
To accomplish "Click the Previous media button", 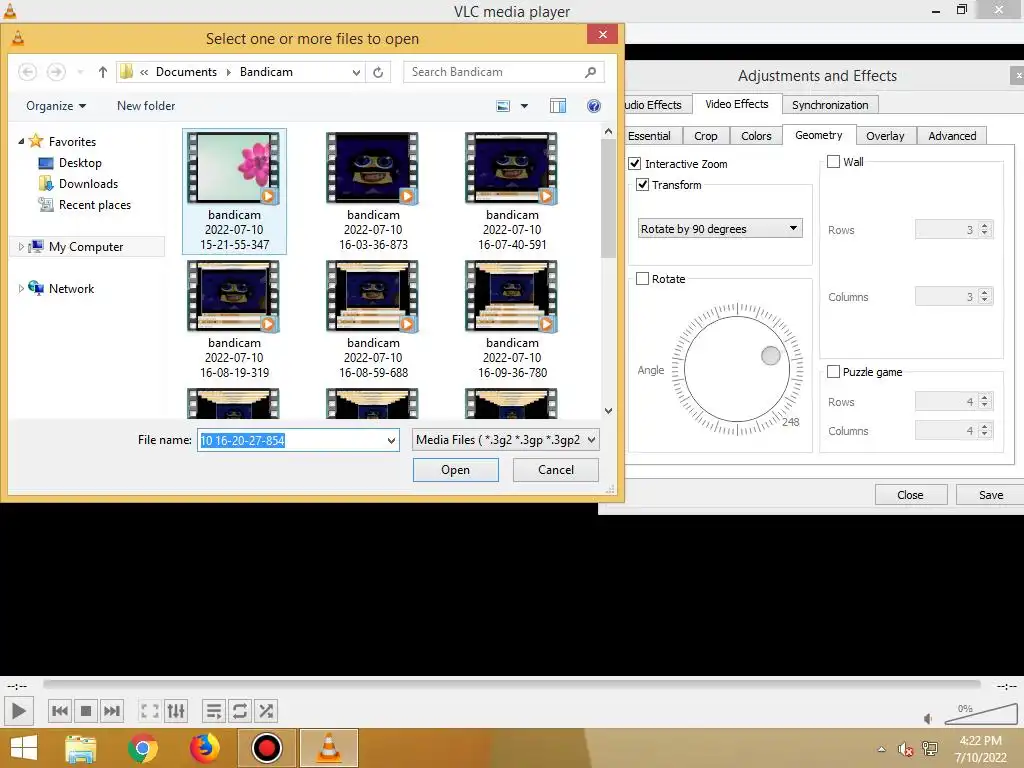I will pyautogui.click(x=59, y=711).
